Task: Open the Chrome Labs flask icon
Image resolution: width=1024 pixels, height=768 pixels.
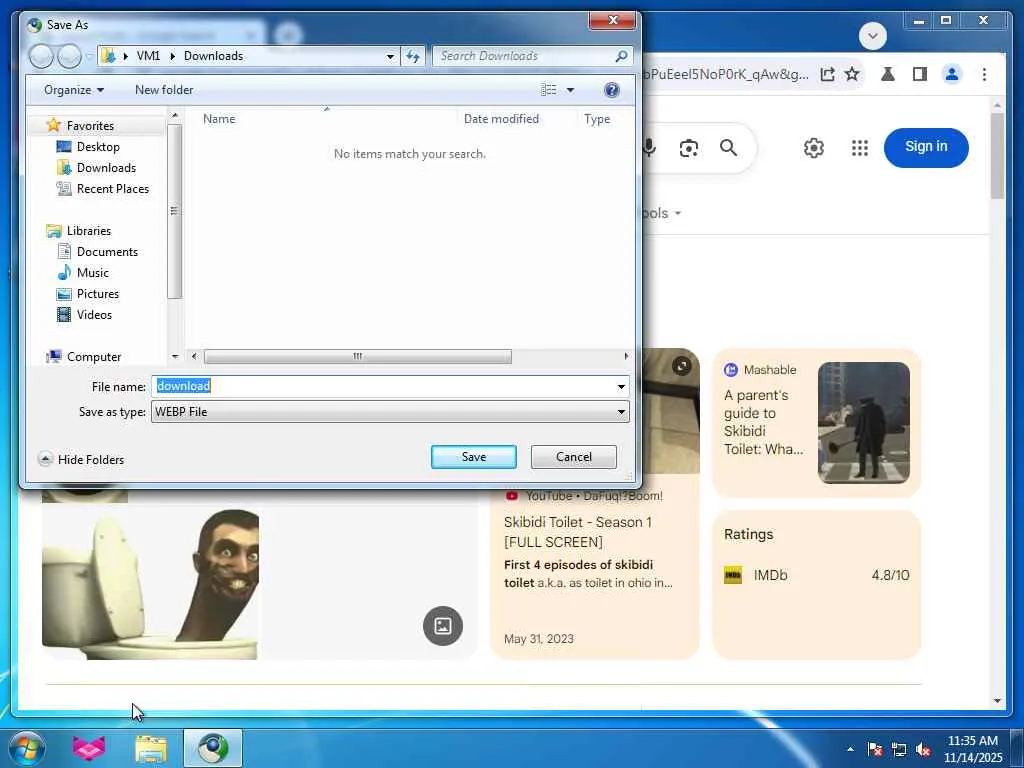Action: point(888,74)
